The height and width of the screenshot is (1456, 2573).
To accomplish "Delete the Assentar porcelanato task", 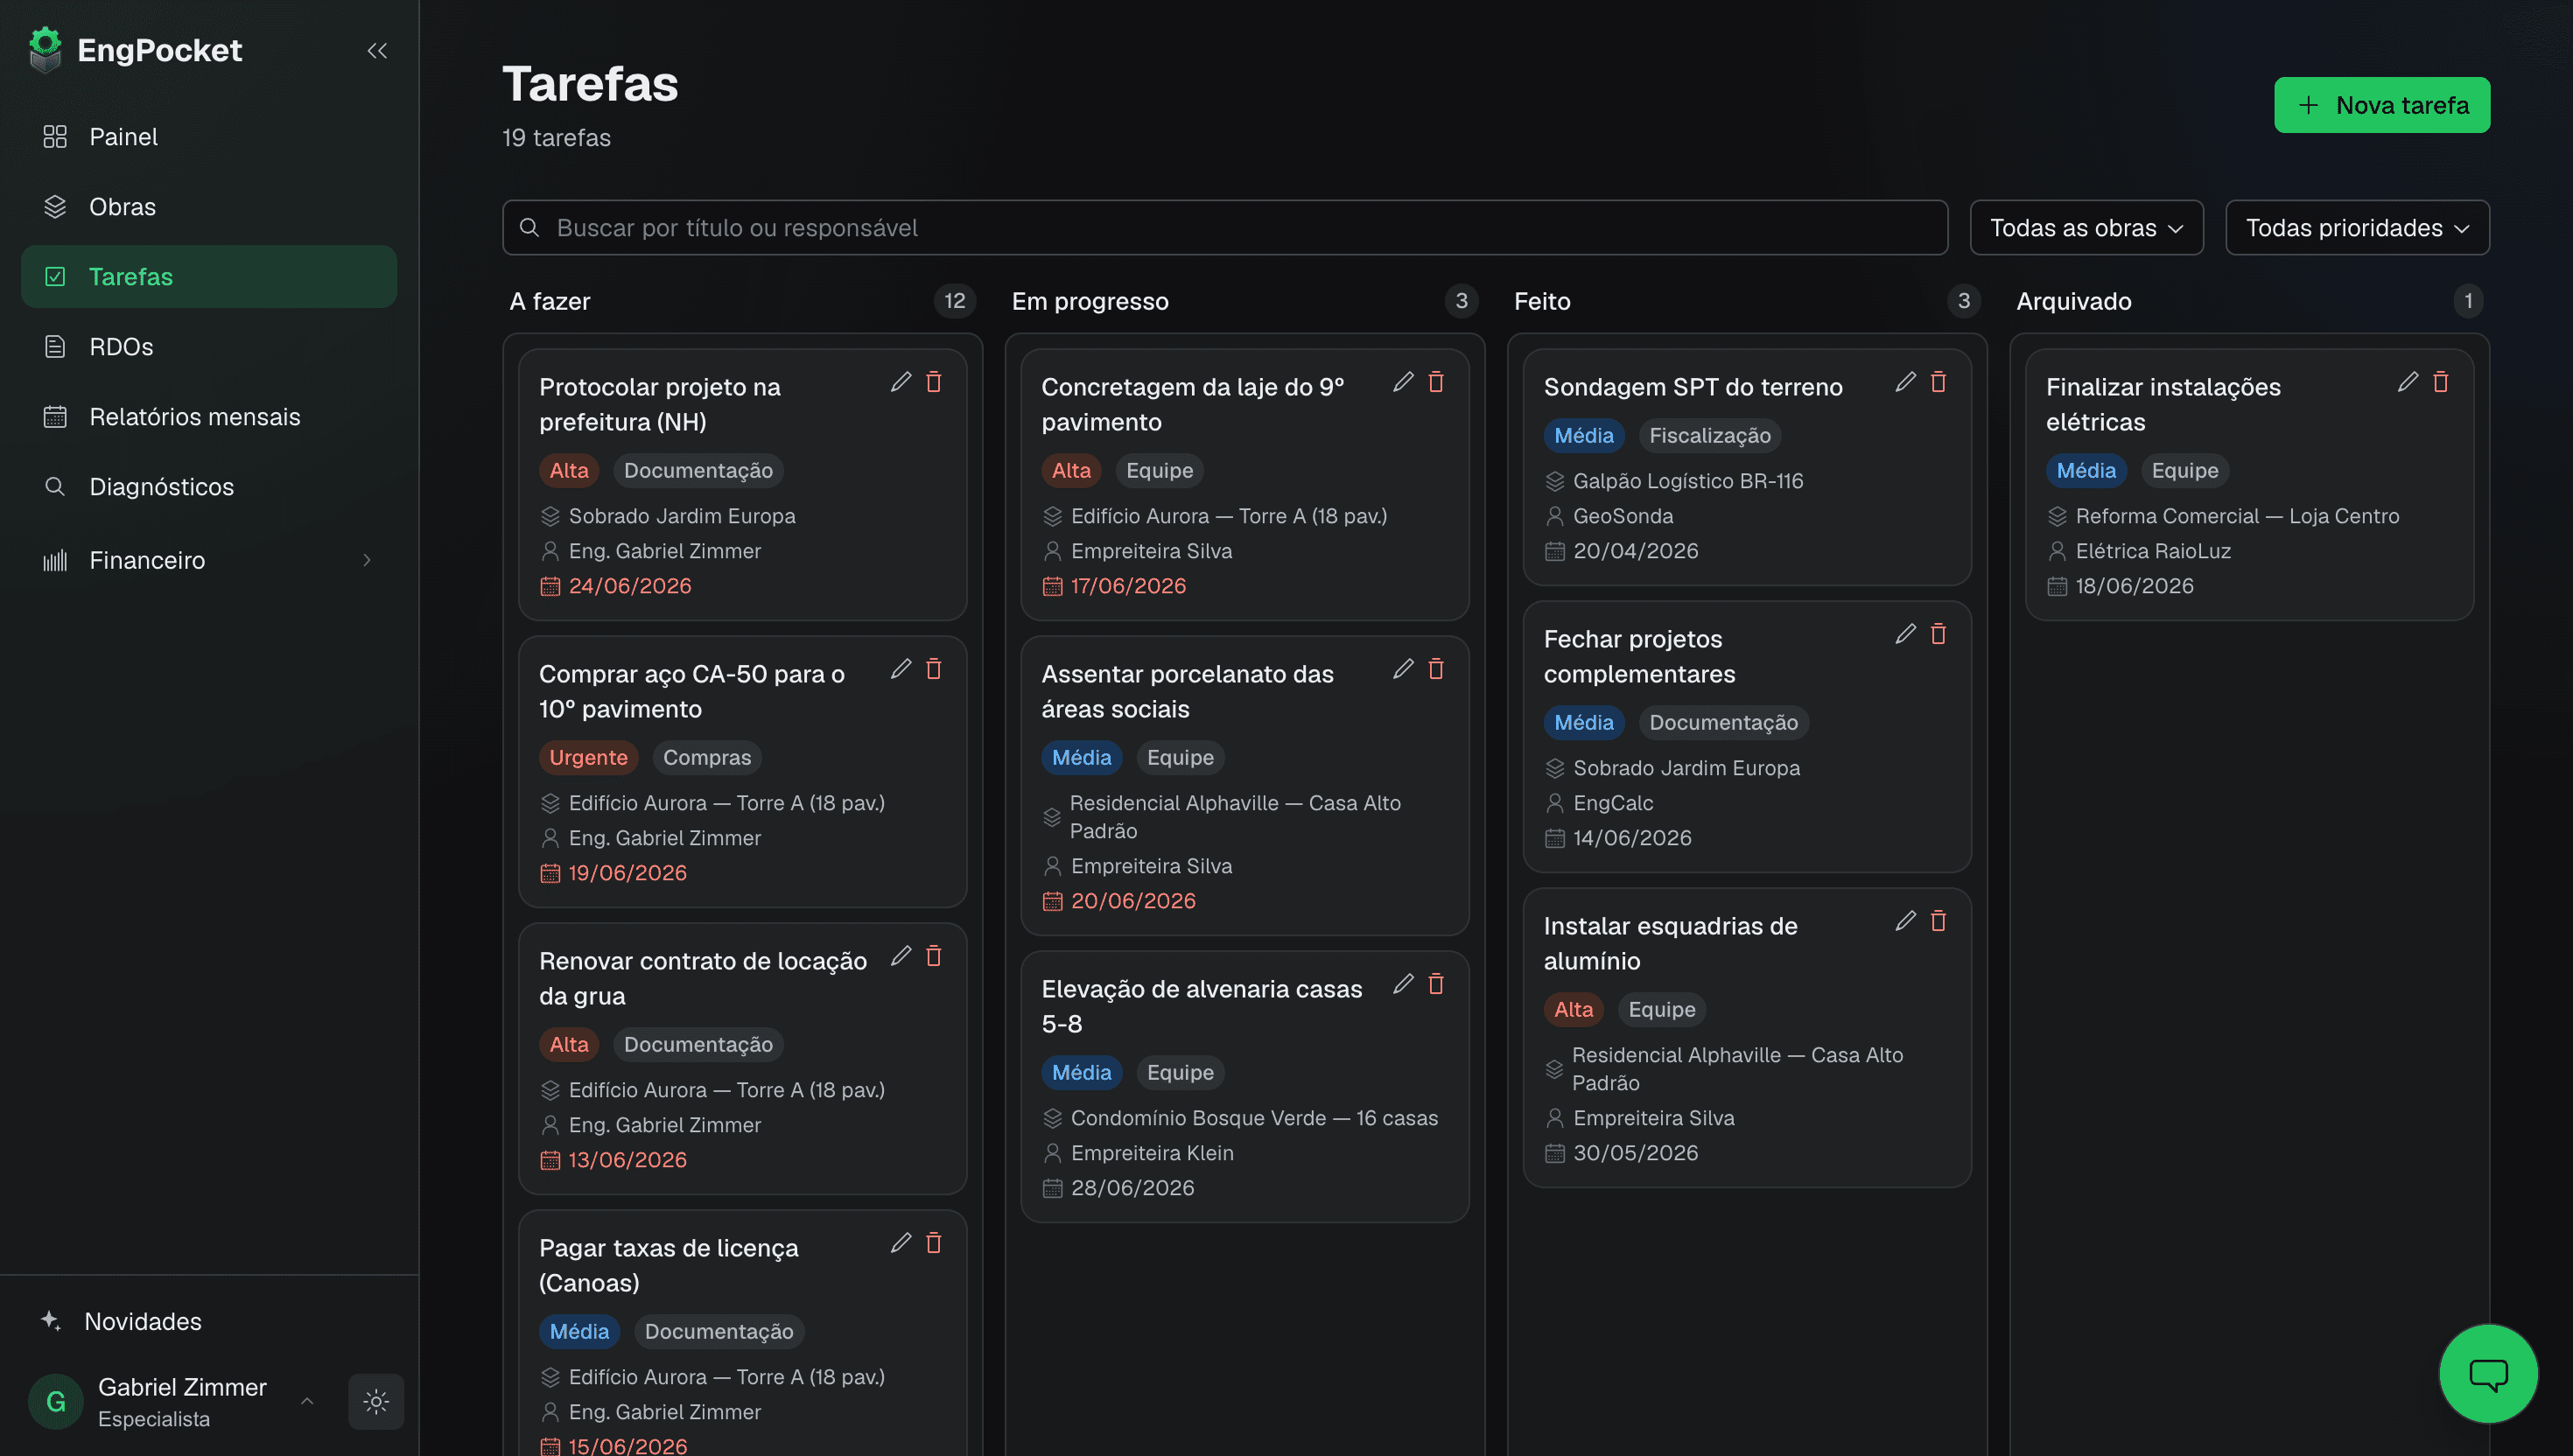I will (1436, 668).
